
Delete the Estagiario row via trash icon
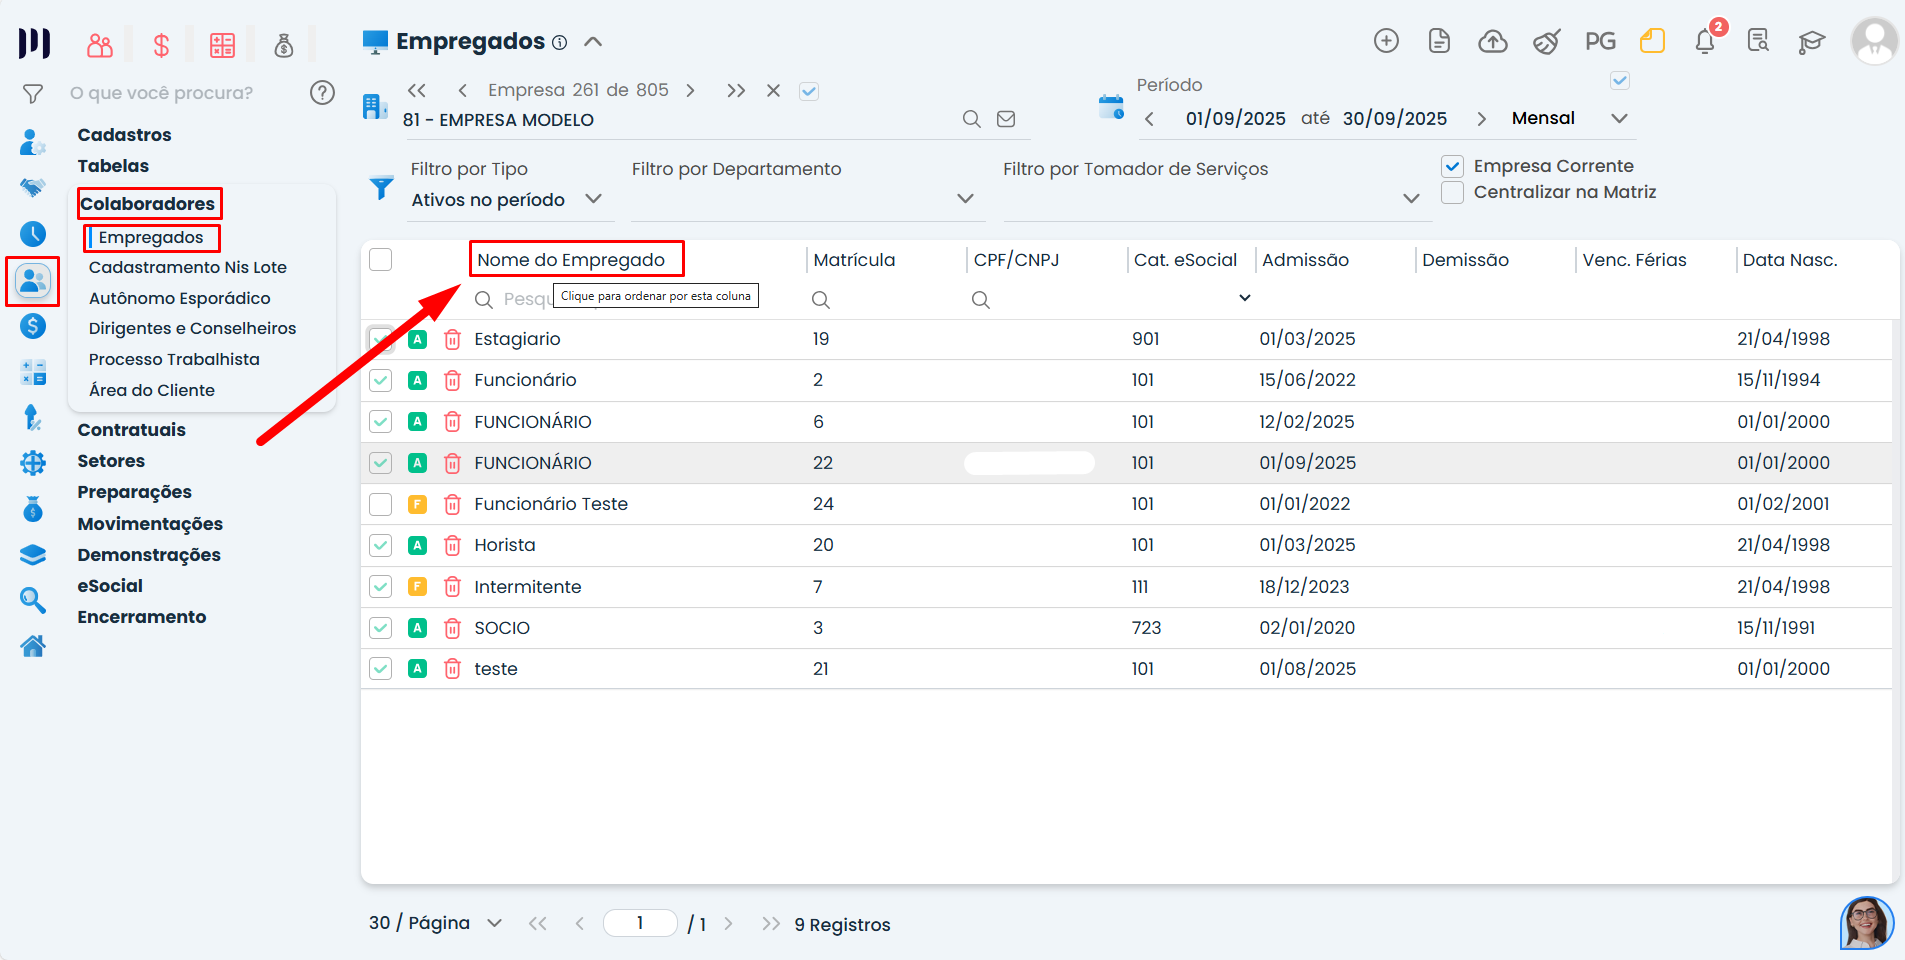coord(452,339)
